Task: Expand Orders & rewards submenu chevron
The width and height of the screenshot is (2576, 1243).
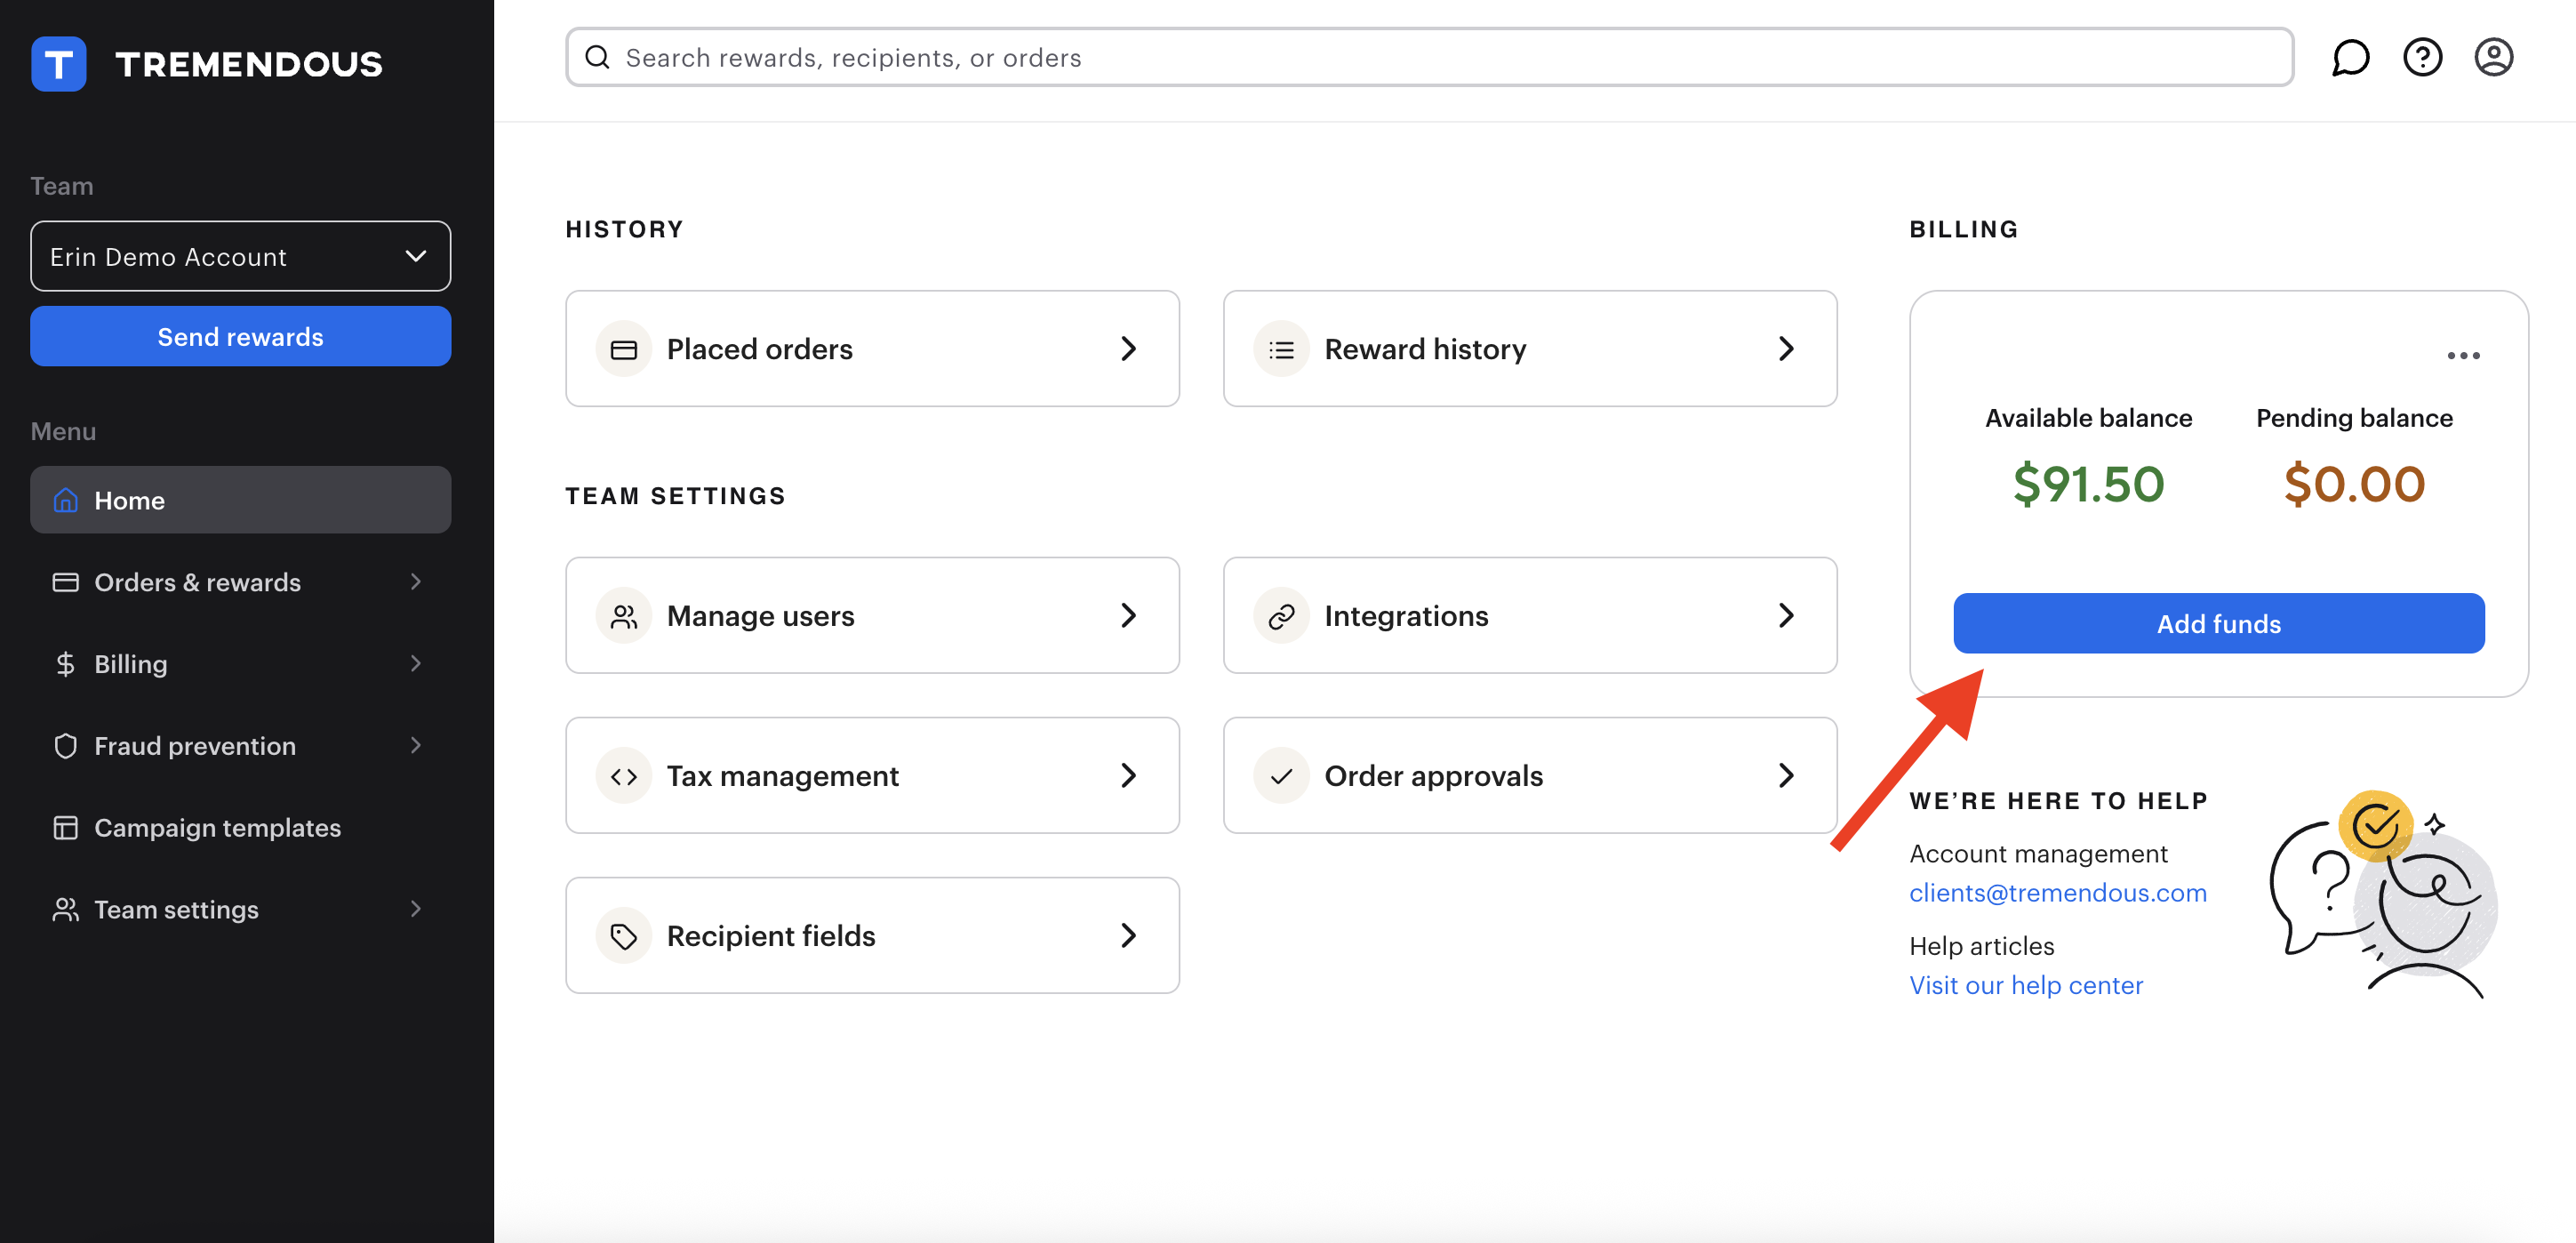Action: point(416,582)
